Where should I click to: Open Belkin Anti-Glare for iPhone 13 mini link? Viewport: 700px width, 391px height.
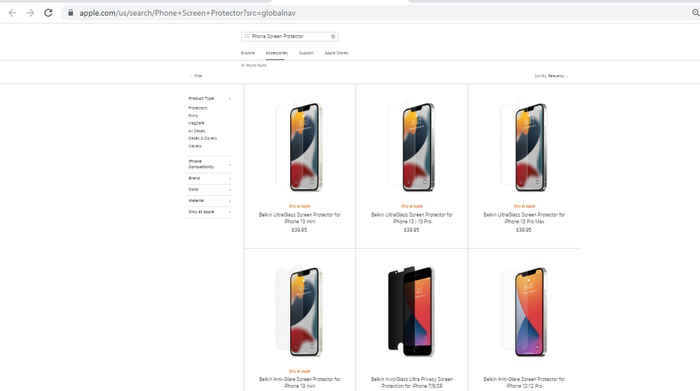coord(300,383)
